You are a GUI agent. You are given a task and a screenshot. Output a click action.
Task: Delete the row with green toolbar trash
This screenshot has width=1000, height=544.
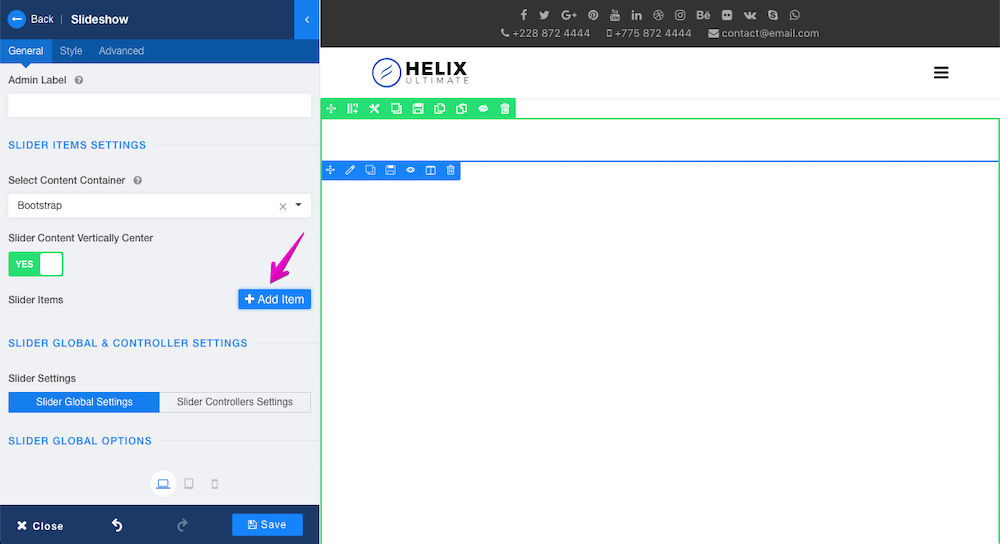pyautogui.click(x=504, y=109)
